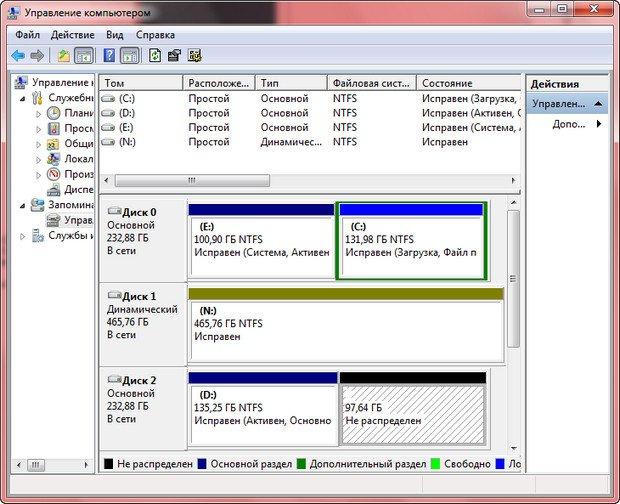
Task: Click the disk management icon in tree
Action: click(x=53, y=221)
